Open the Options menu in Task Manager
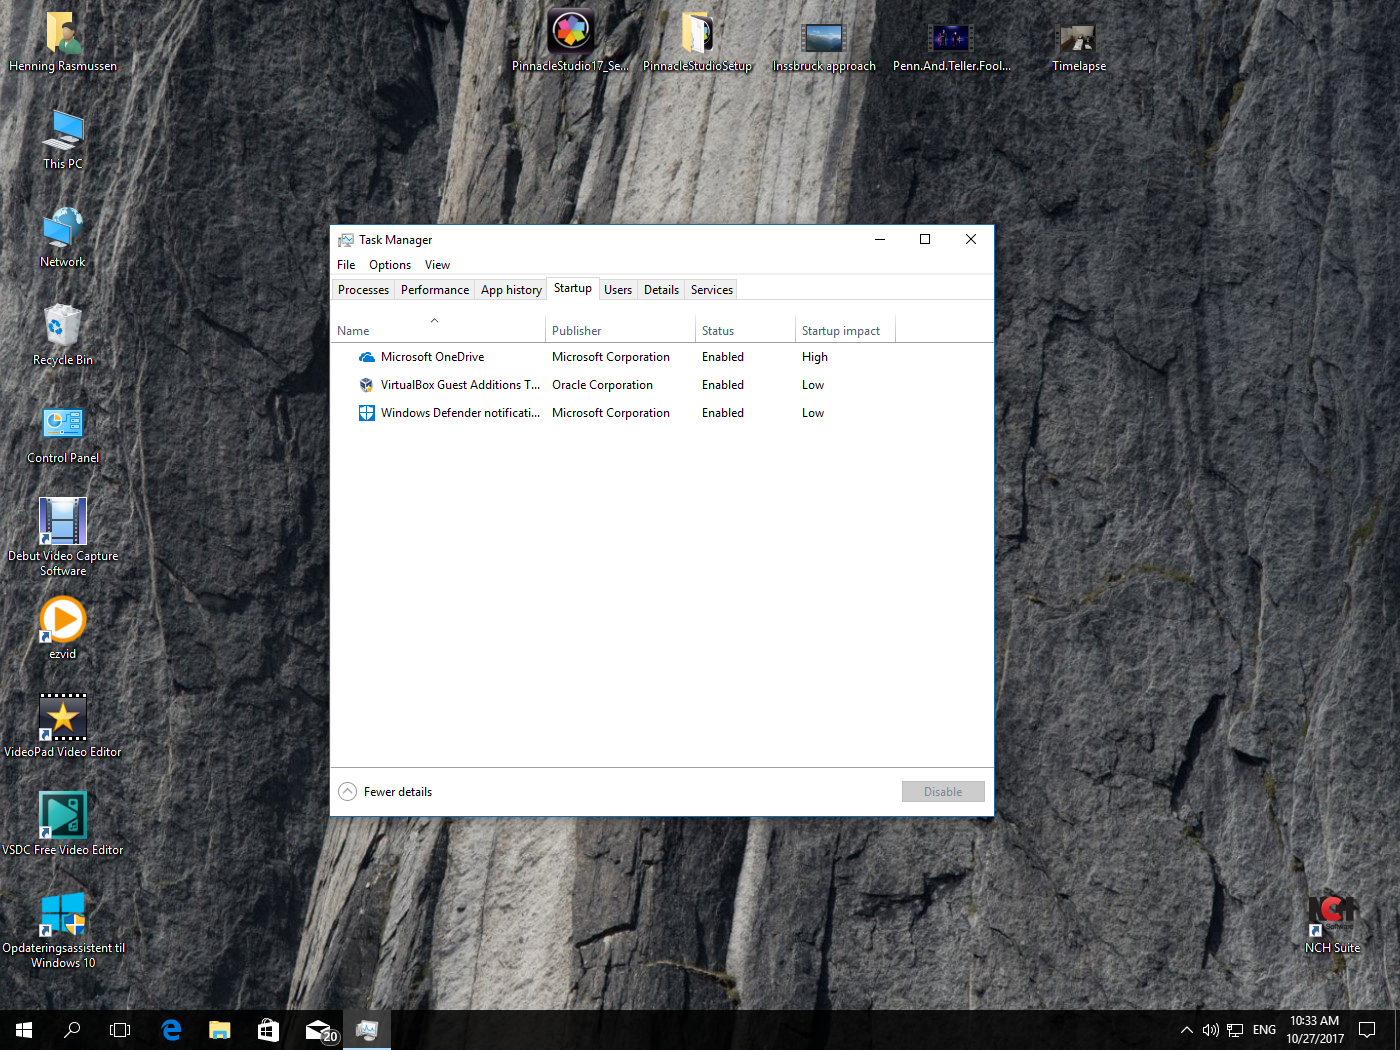1400x1050 pixels. pos(389,264)
